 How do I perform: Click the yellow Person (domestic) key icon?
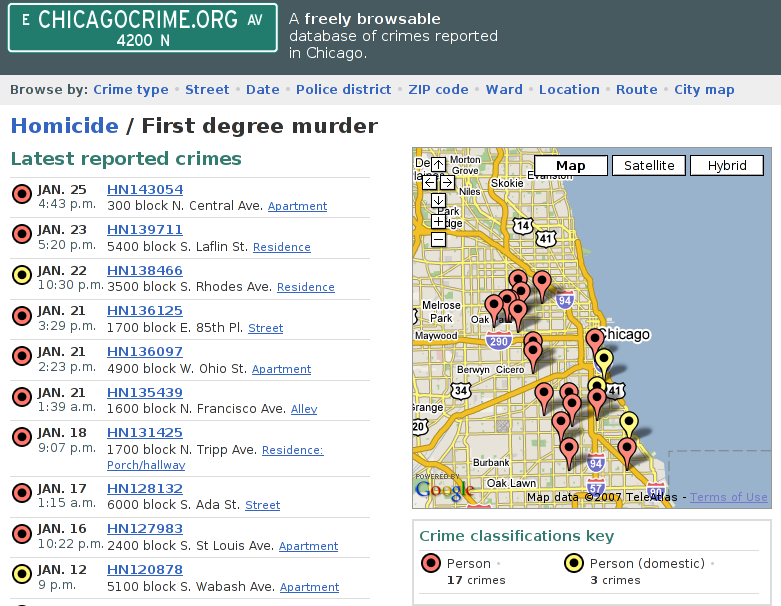574,563
